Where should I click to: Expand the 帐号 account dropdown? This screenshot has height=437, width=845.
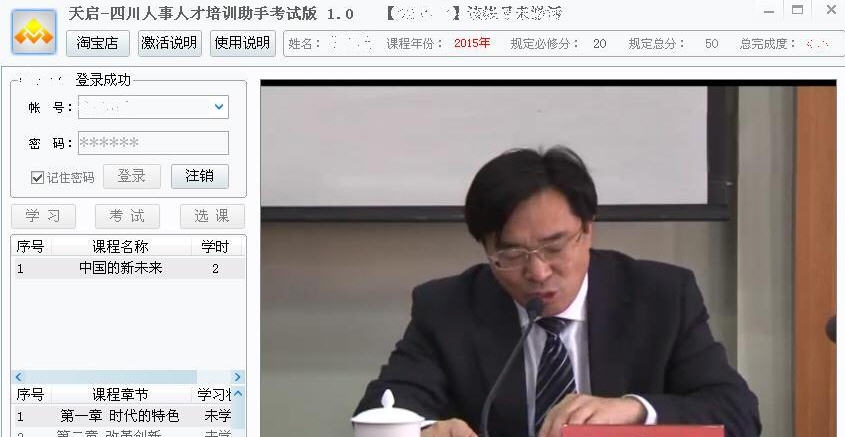(219, 107)
